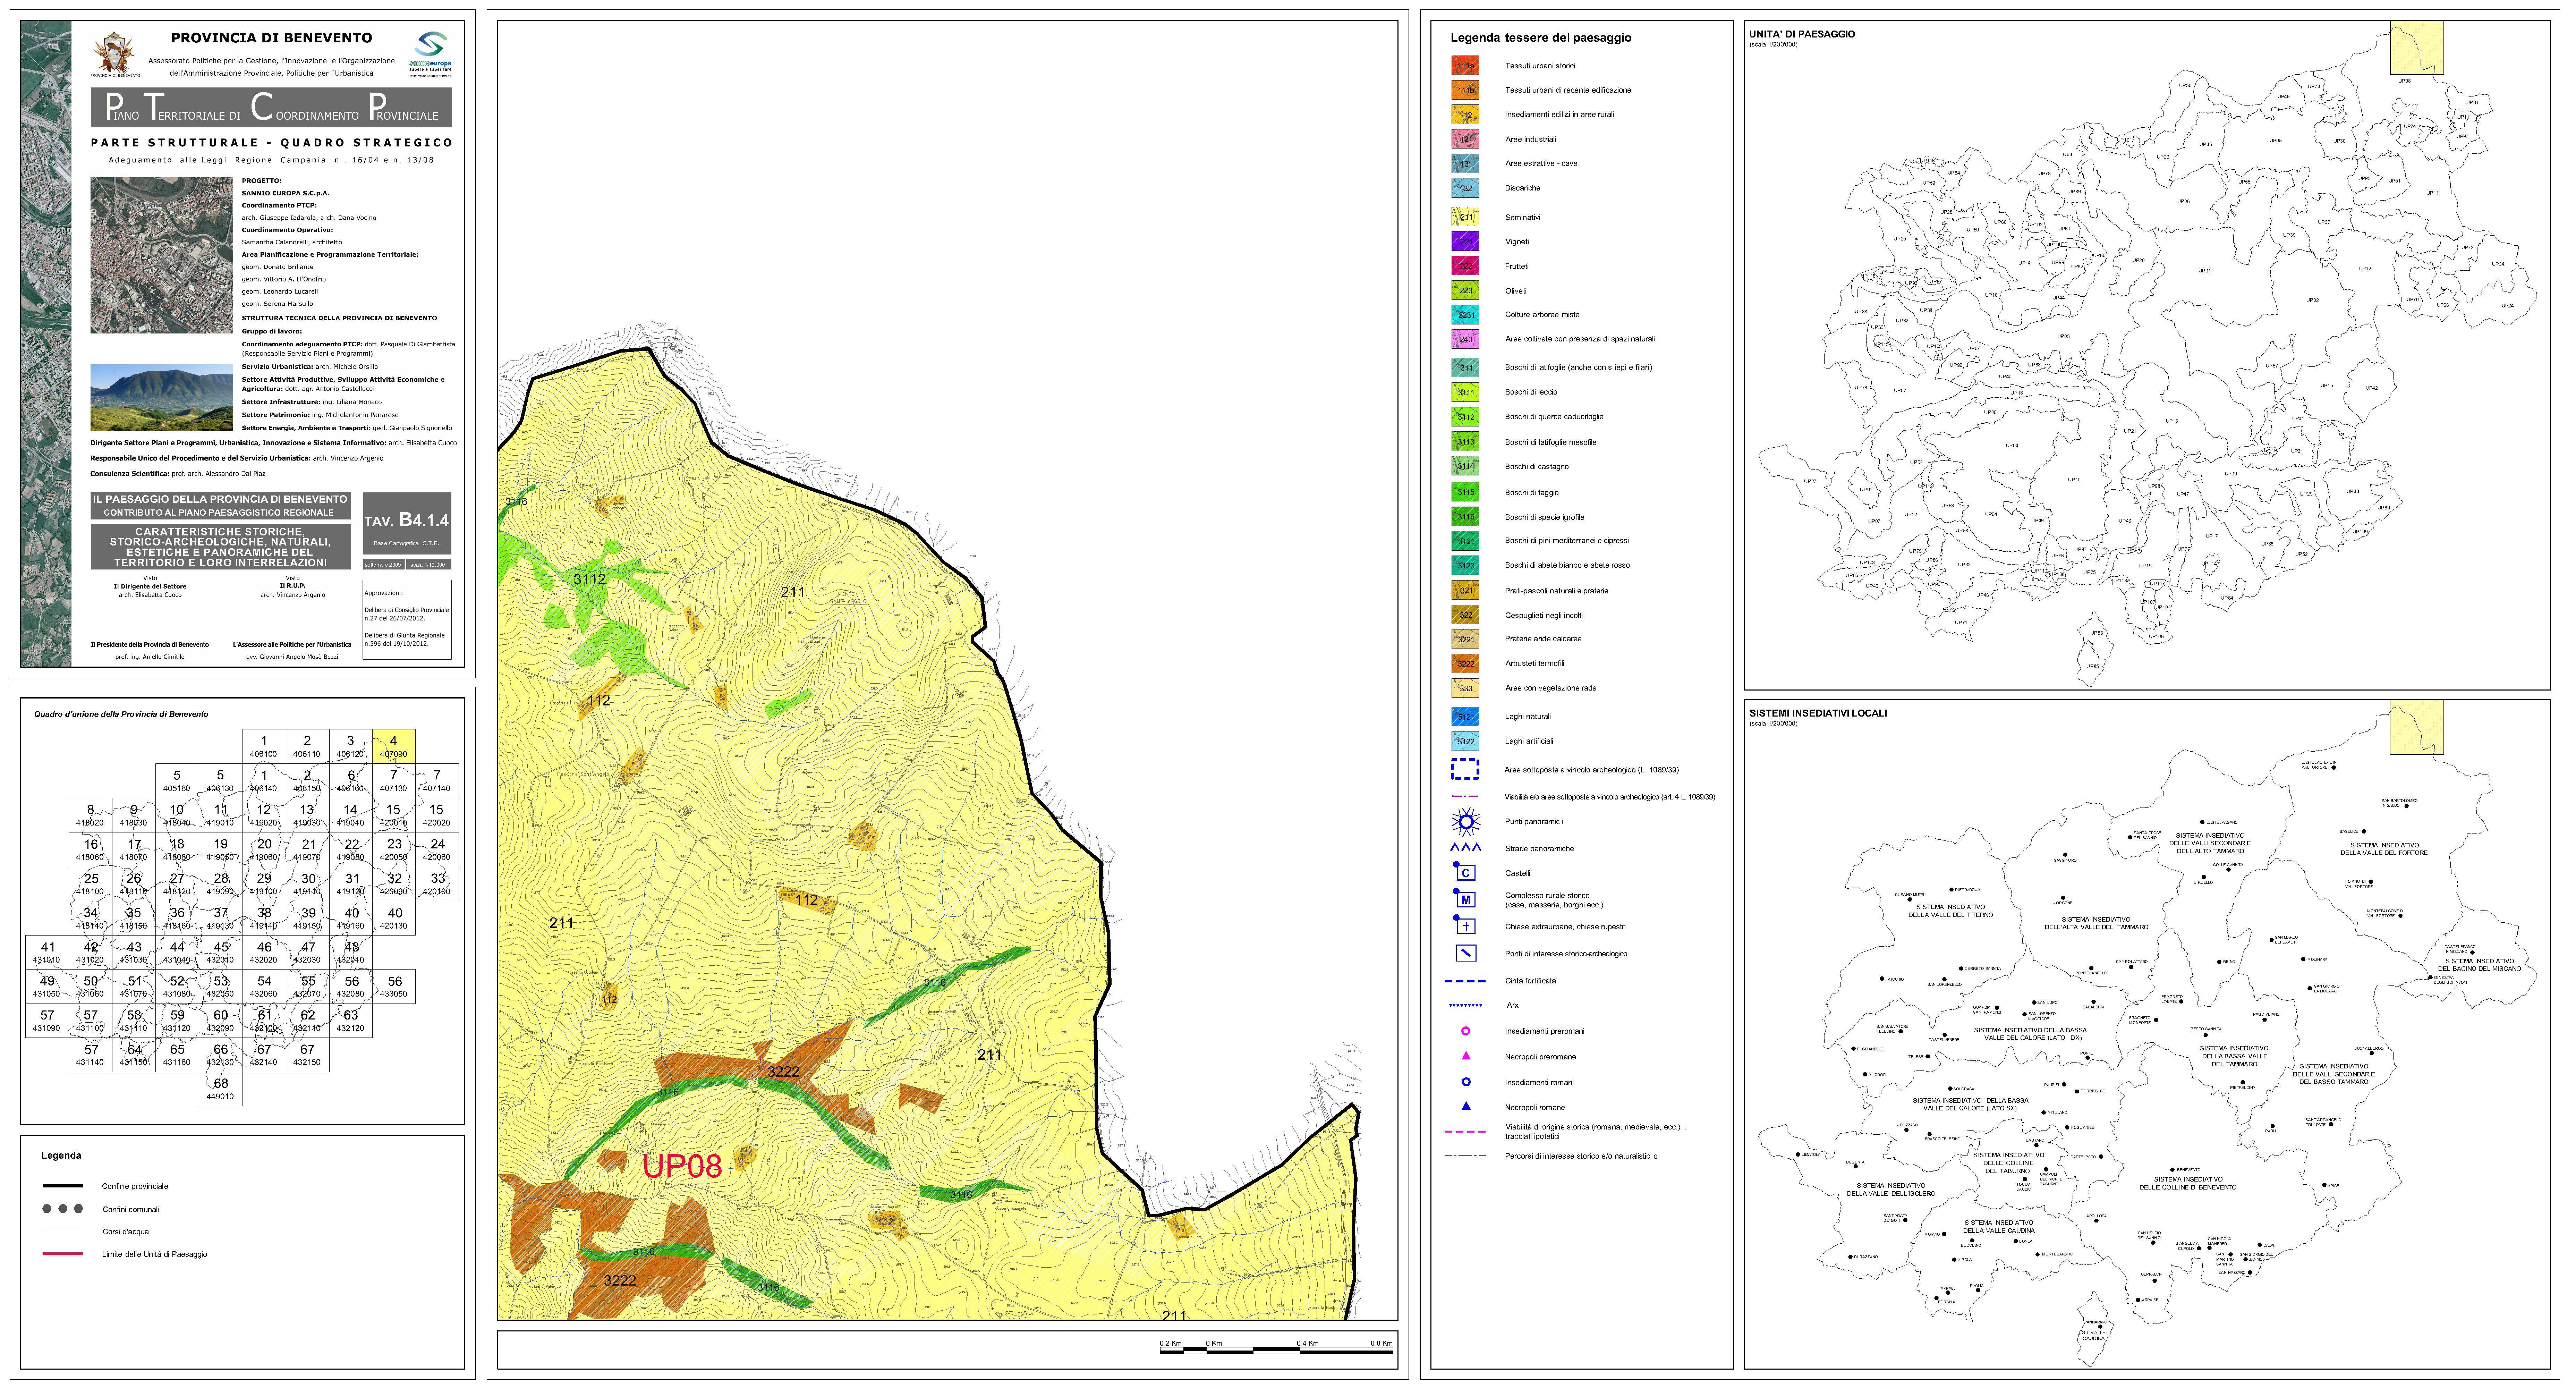The image size is (2576, 1388).
Task: Click the mountain landscape photo thumbnail
Action: [x=161, y=397]
